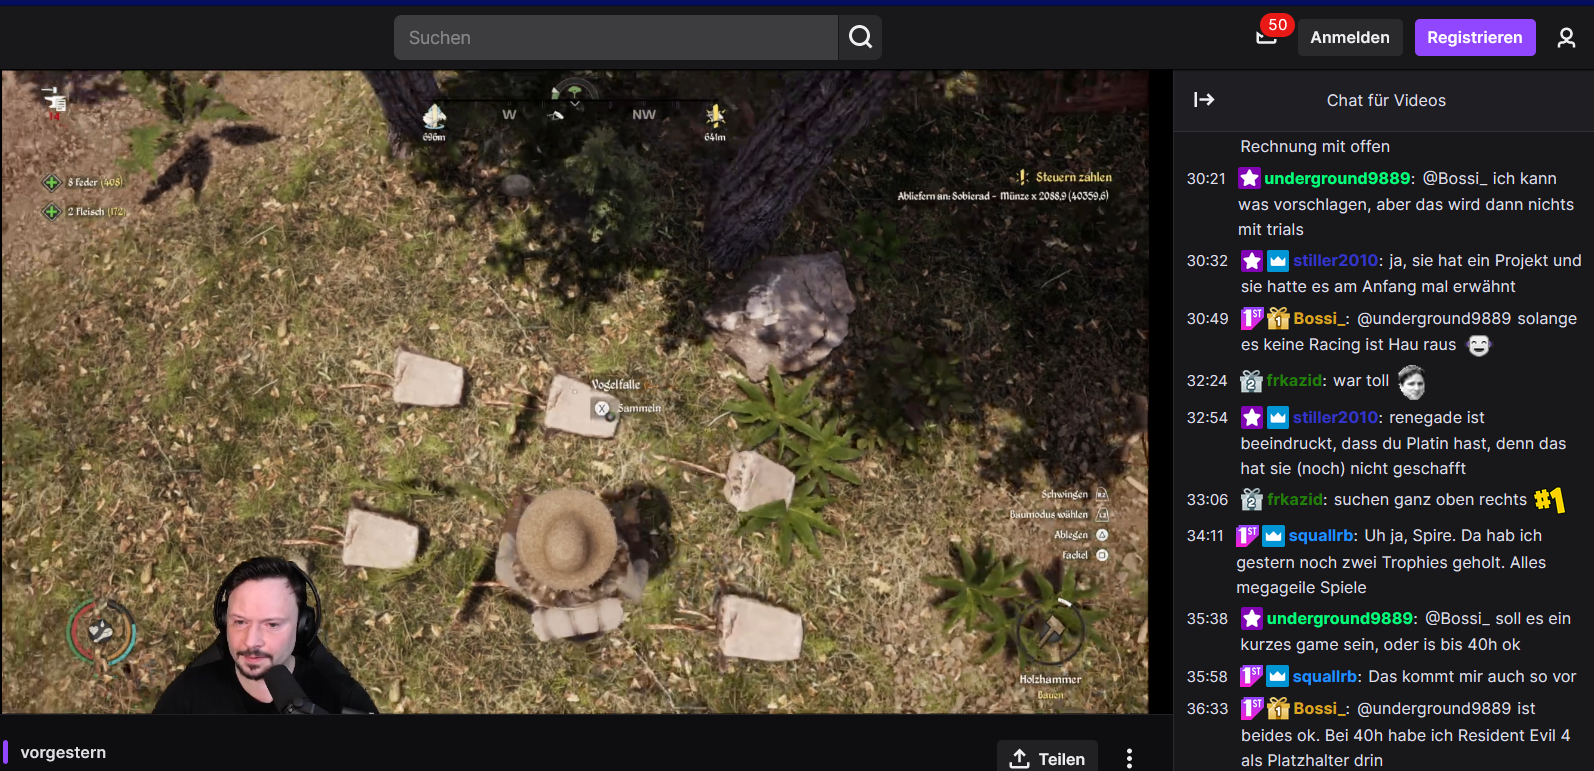
Task: Focus the Suchen search field
Action: coord(616,38)
